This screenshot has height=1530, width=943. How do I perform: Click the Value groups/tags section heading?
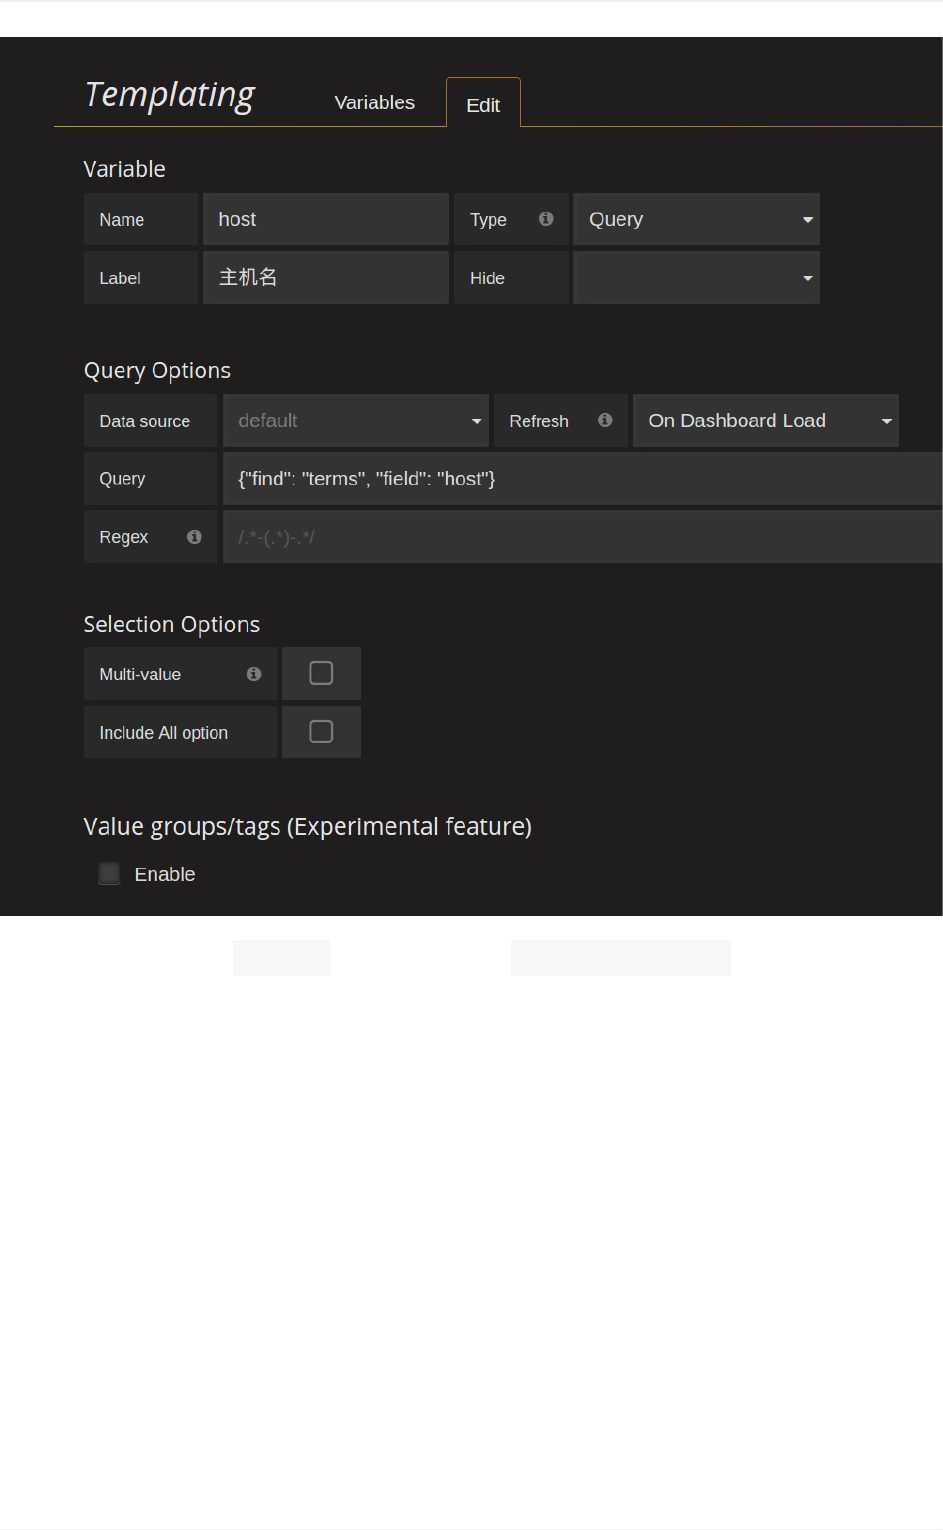(307, 827)
